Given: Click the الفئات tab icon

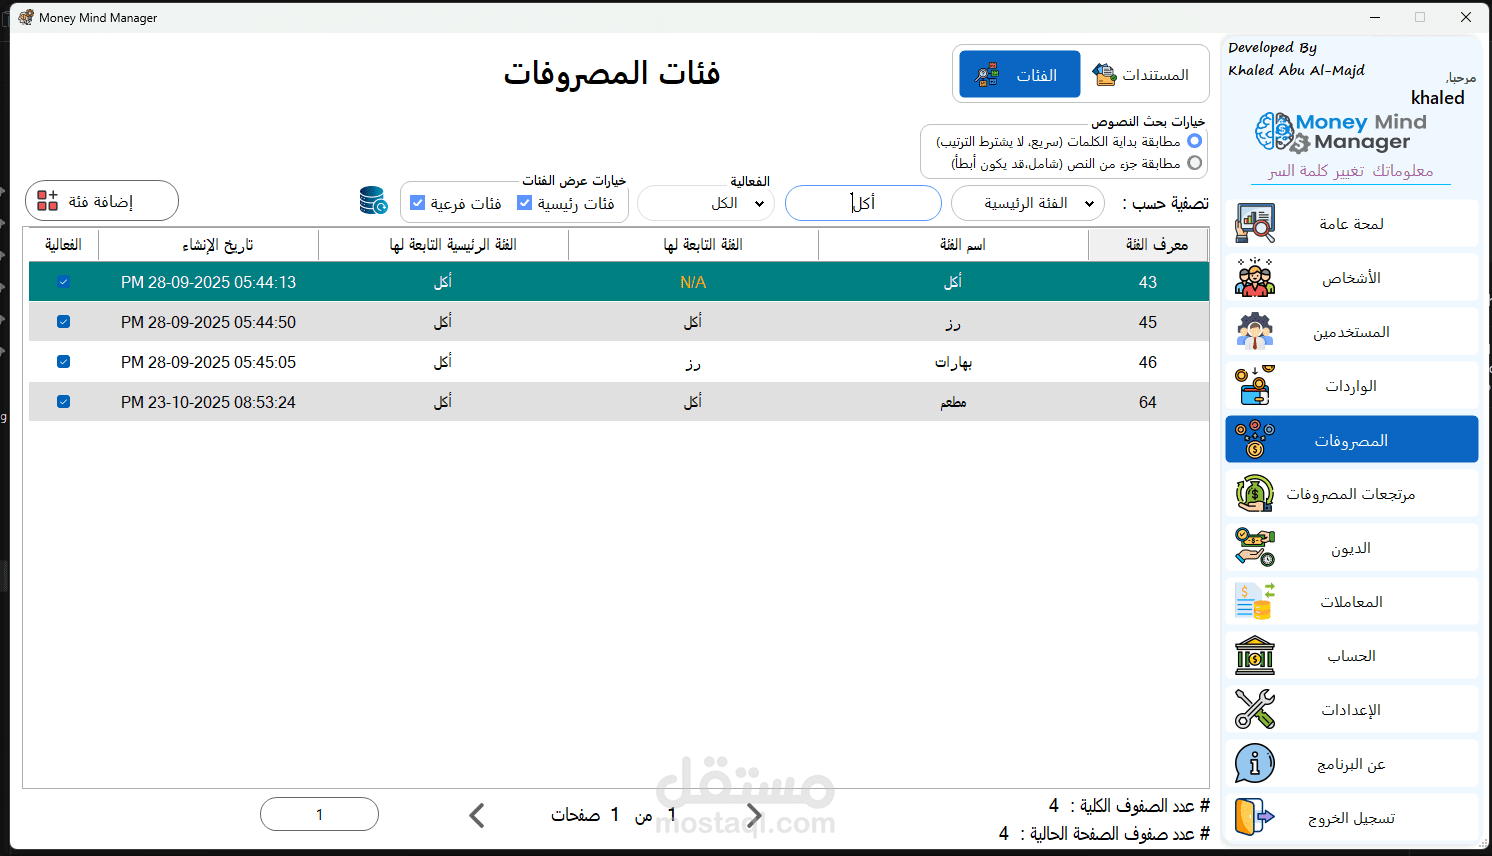Looking at the screenshot, I should pyautogui.click(x=987, y=74).
